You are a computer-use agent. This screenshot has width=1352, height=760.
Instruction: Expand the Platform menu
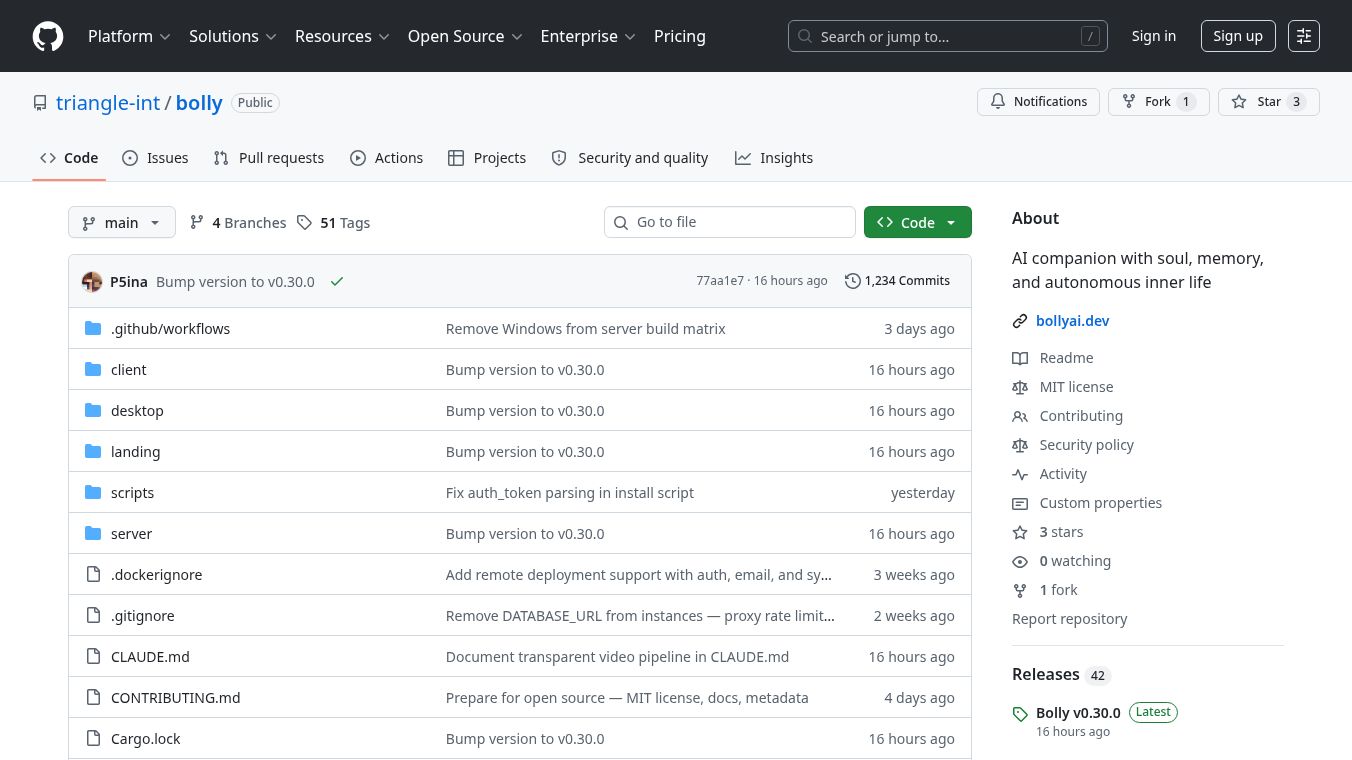point(129,36)
